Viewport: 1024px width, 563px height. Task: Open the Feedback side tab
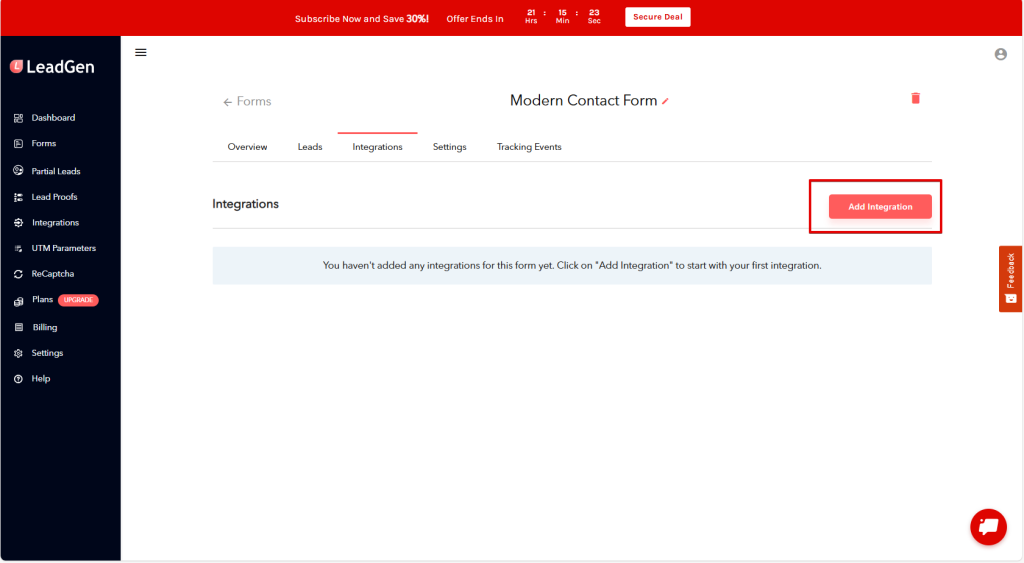click(x=1010, y=278)
